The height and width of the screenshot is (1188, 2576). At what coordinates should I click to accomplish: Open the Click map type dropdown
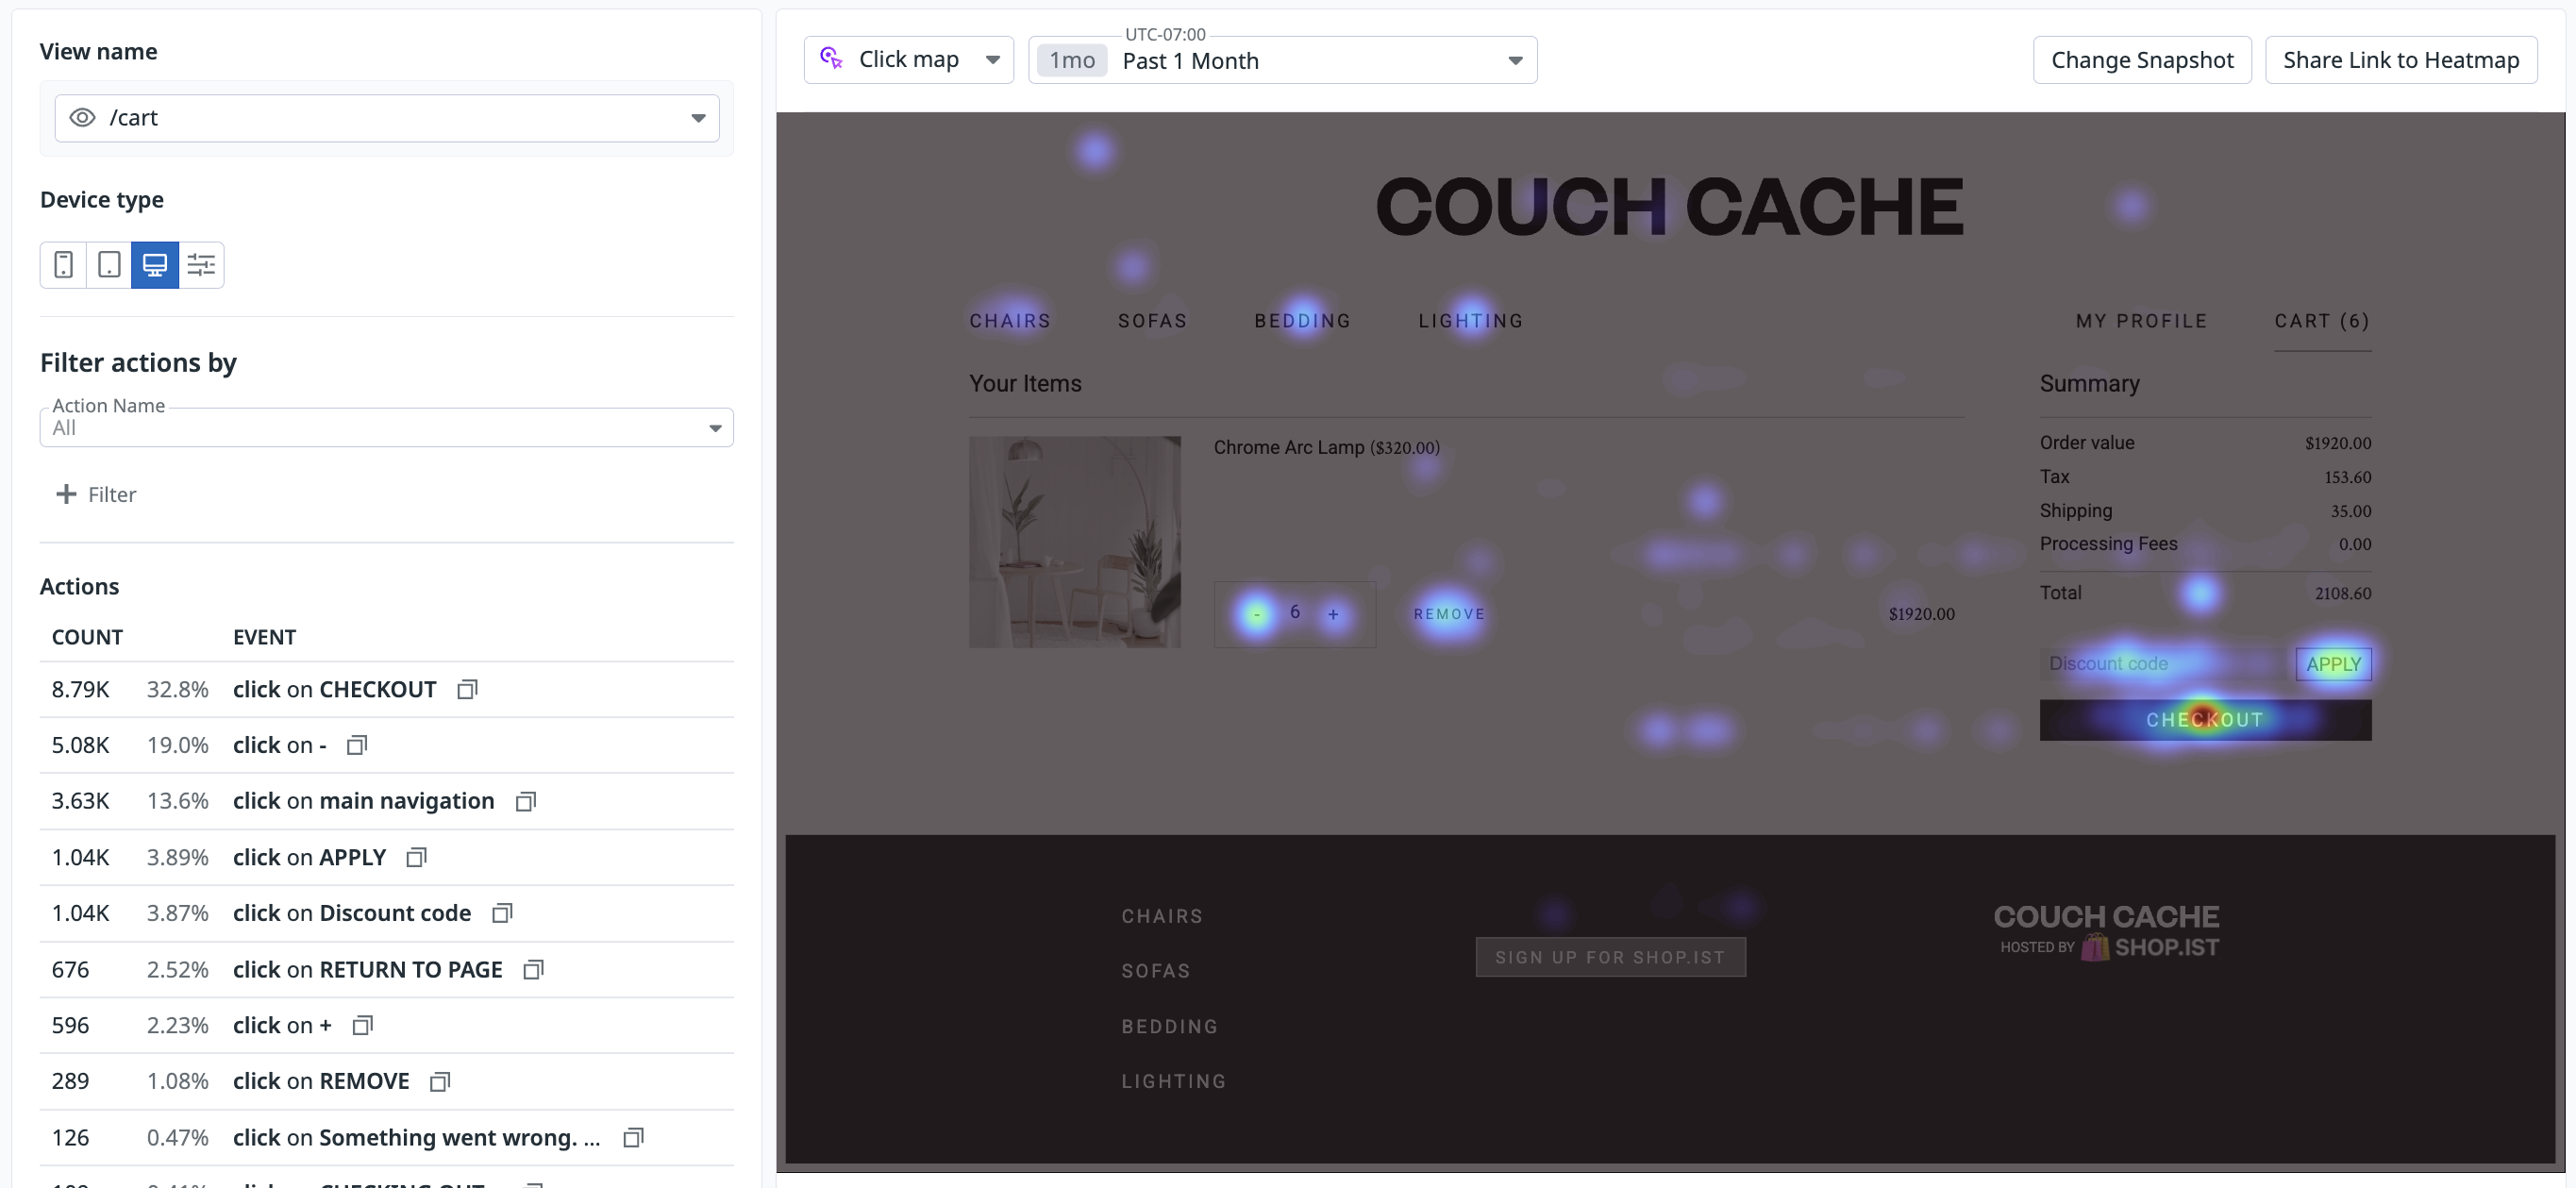992,60
